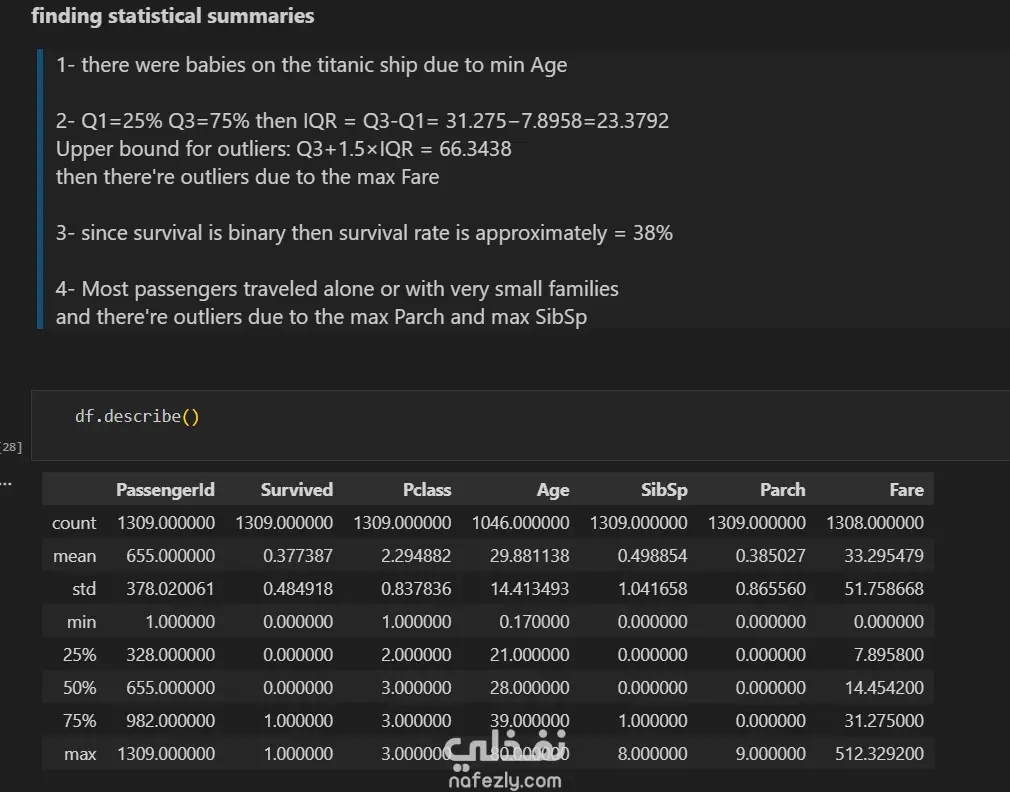Click the markdown line about babies on titanic
The image size is (1010, 792).
coord(311,66)
